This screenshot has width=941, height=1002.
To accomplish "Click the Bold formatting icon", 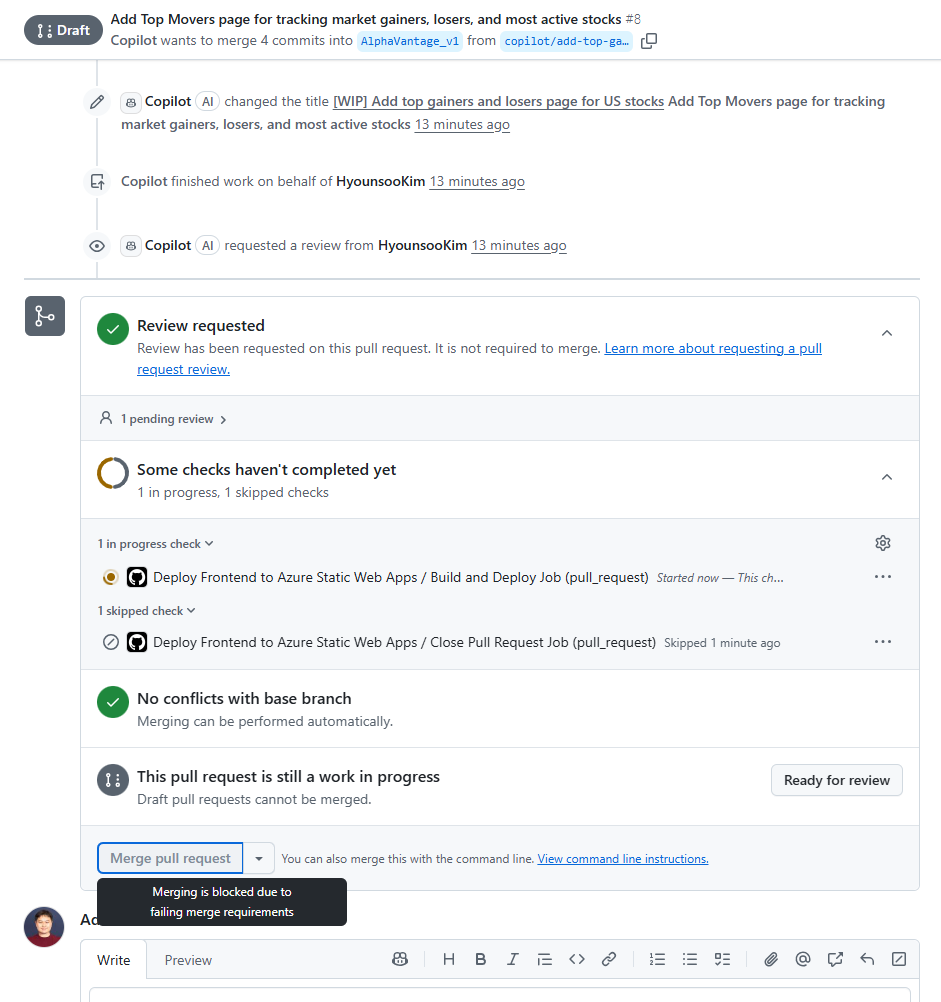I will pyautogui.click(x=481, y=959).
